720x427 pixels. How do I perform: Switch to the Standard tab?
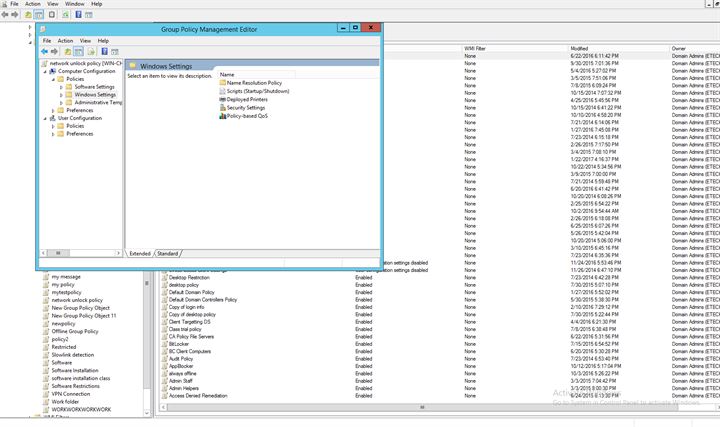(168, 254)
